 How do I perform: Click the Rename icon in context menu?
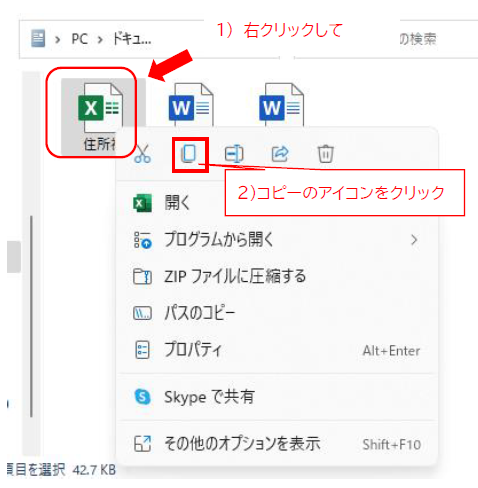click(234, 154)
